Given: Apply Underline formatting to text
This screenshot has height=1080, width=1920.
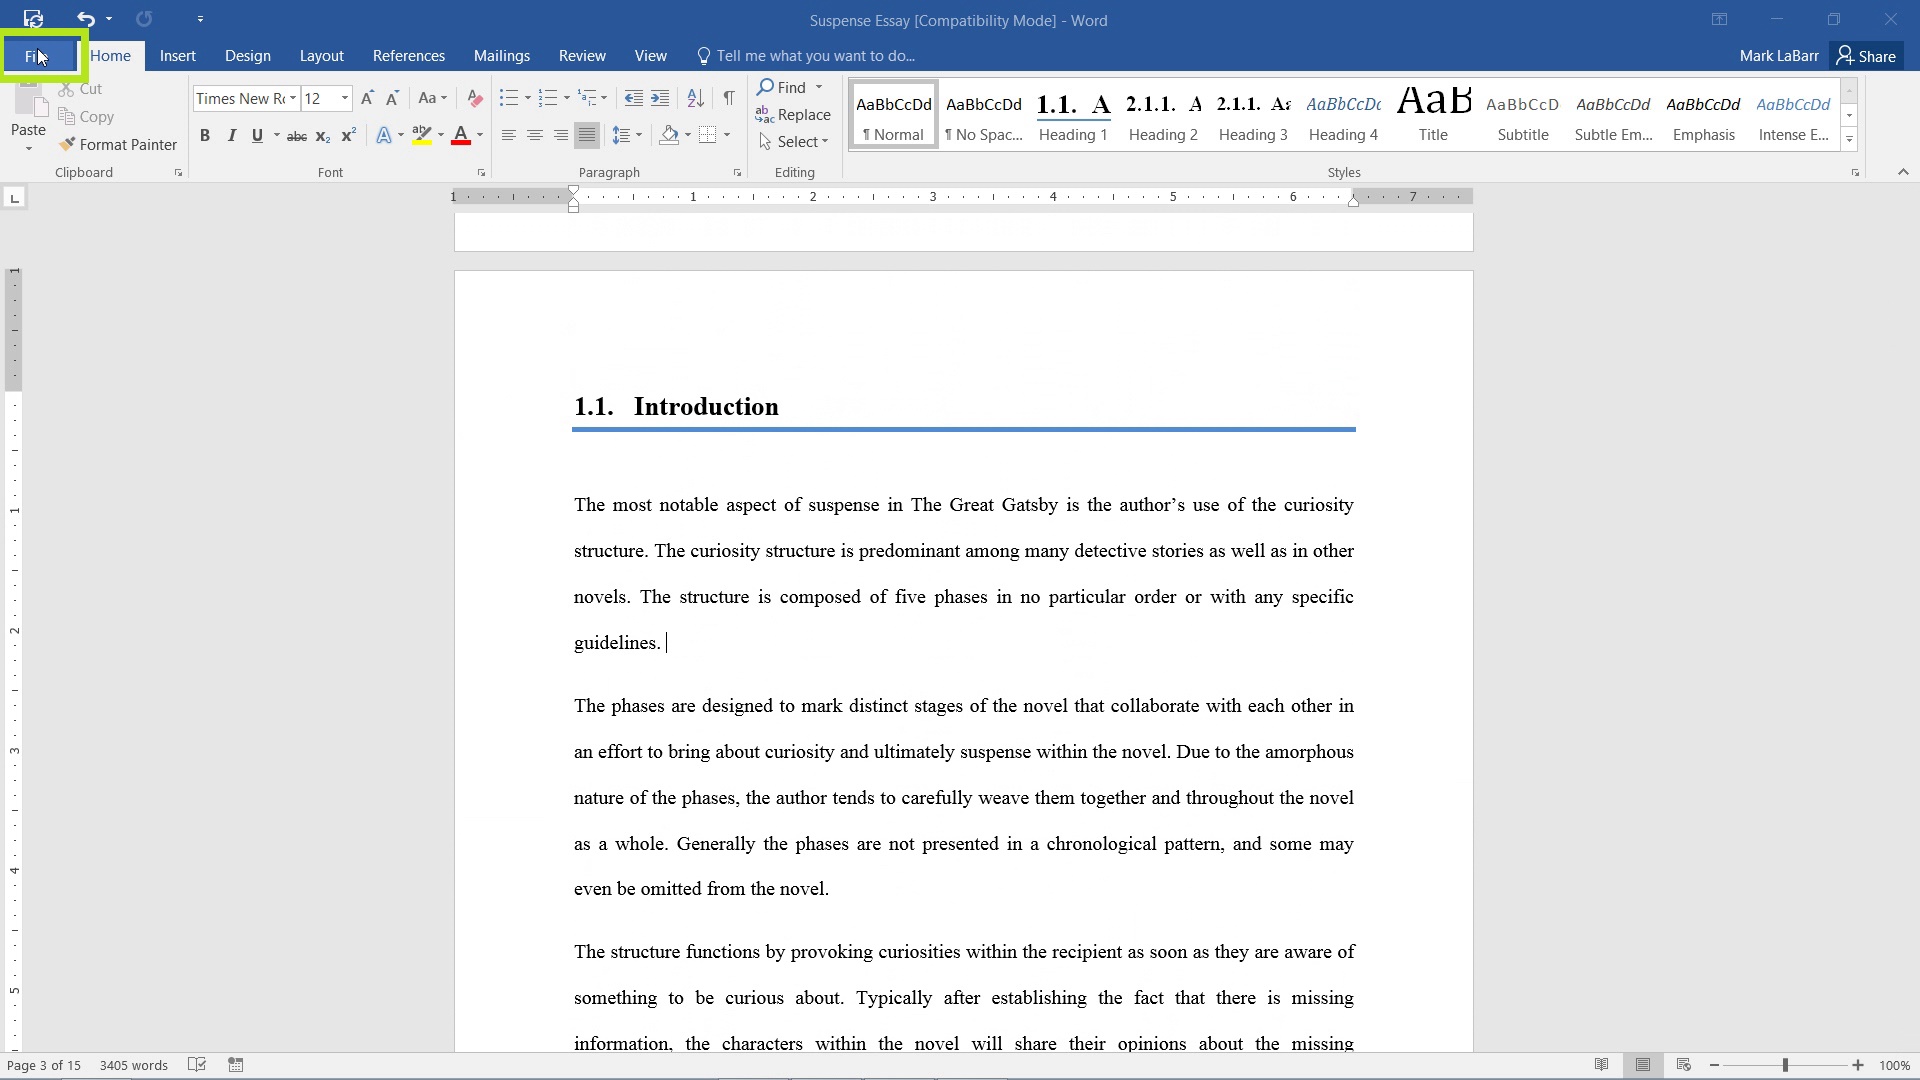Looking at the screenshot, I should pyautogui.click(x=258, y=136).
